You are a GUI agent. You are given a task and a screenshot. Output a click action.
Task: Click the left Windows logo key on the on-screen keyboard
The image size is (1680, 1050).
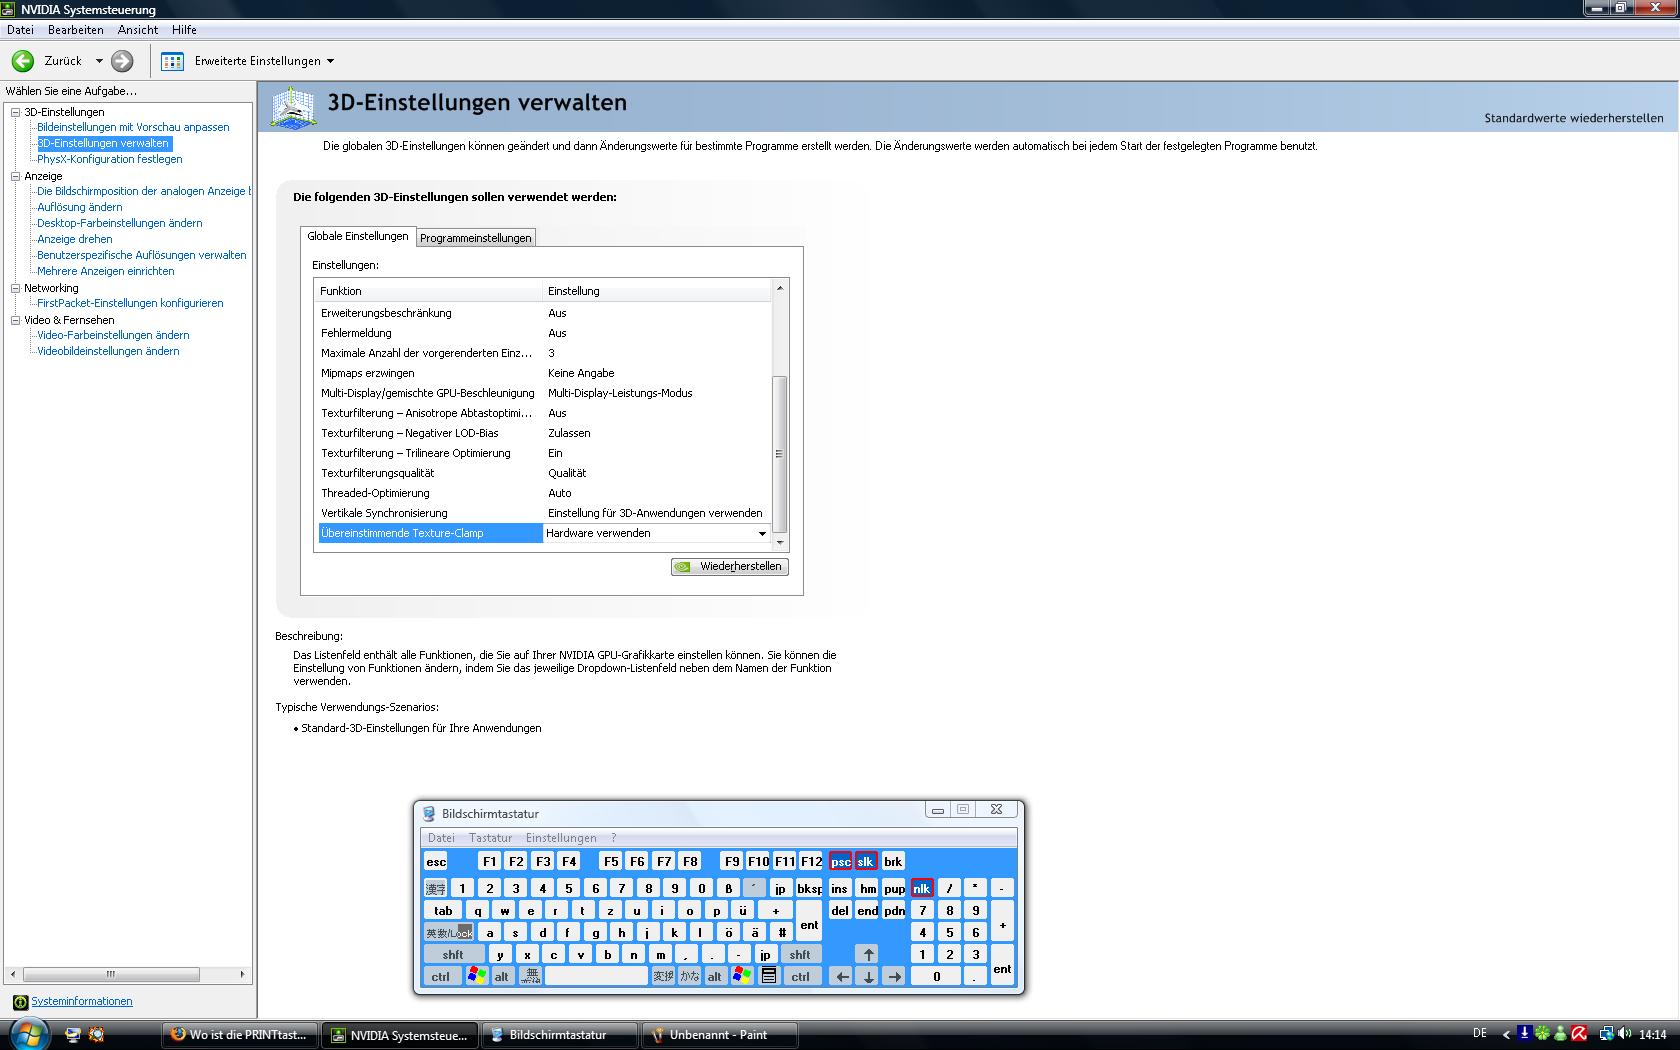(x=476, y=976)
